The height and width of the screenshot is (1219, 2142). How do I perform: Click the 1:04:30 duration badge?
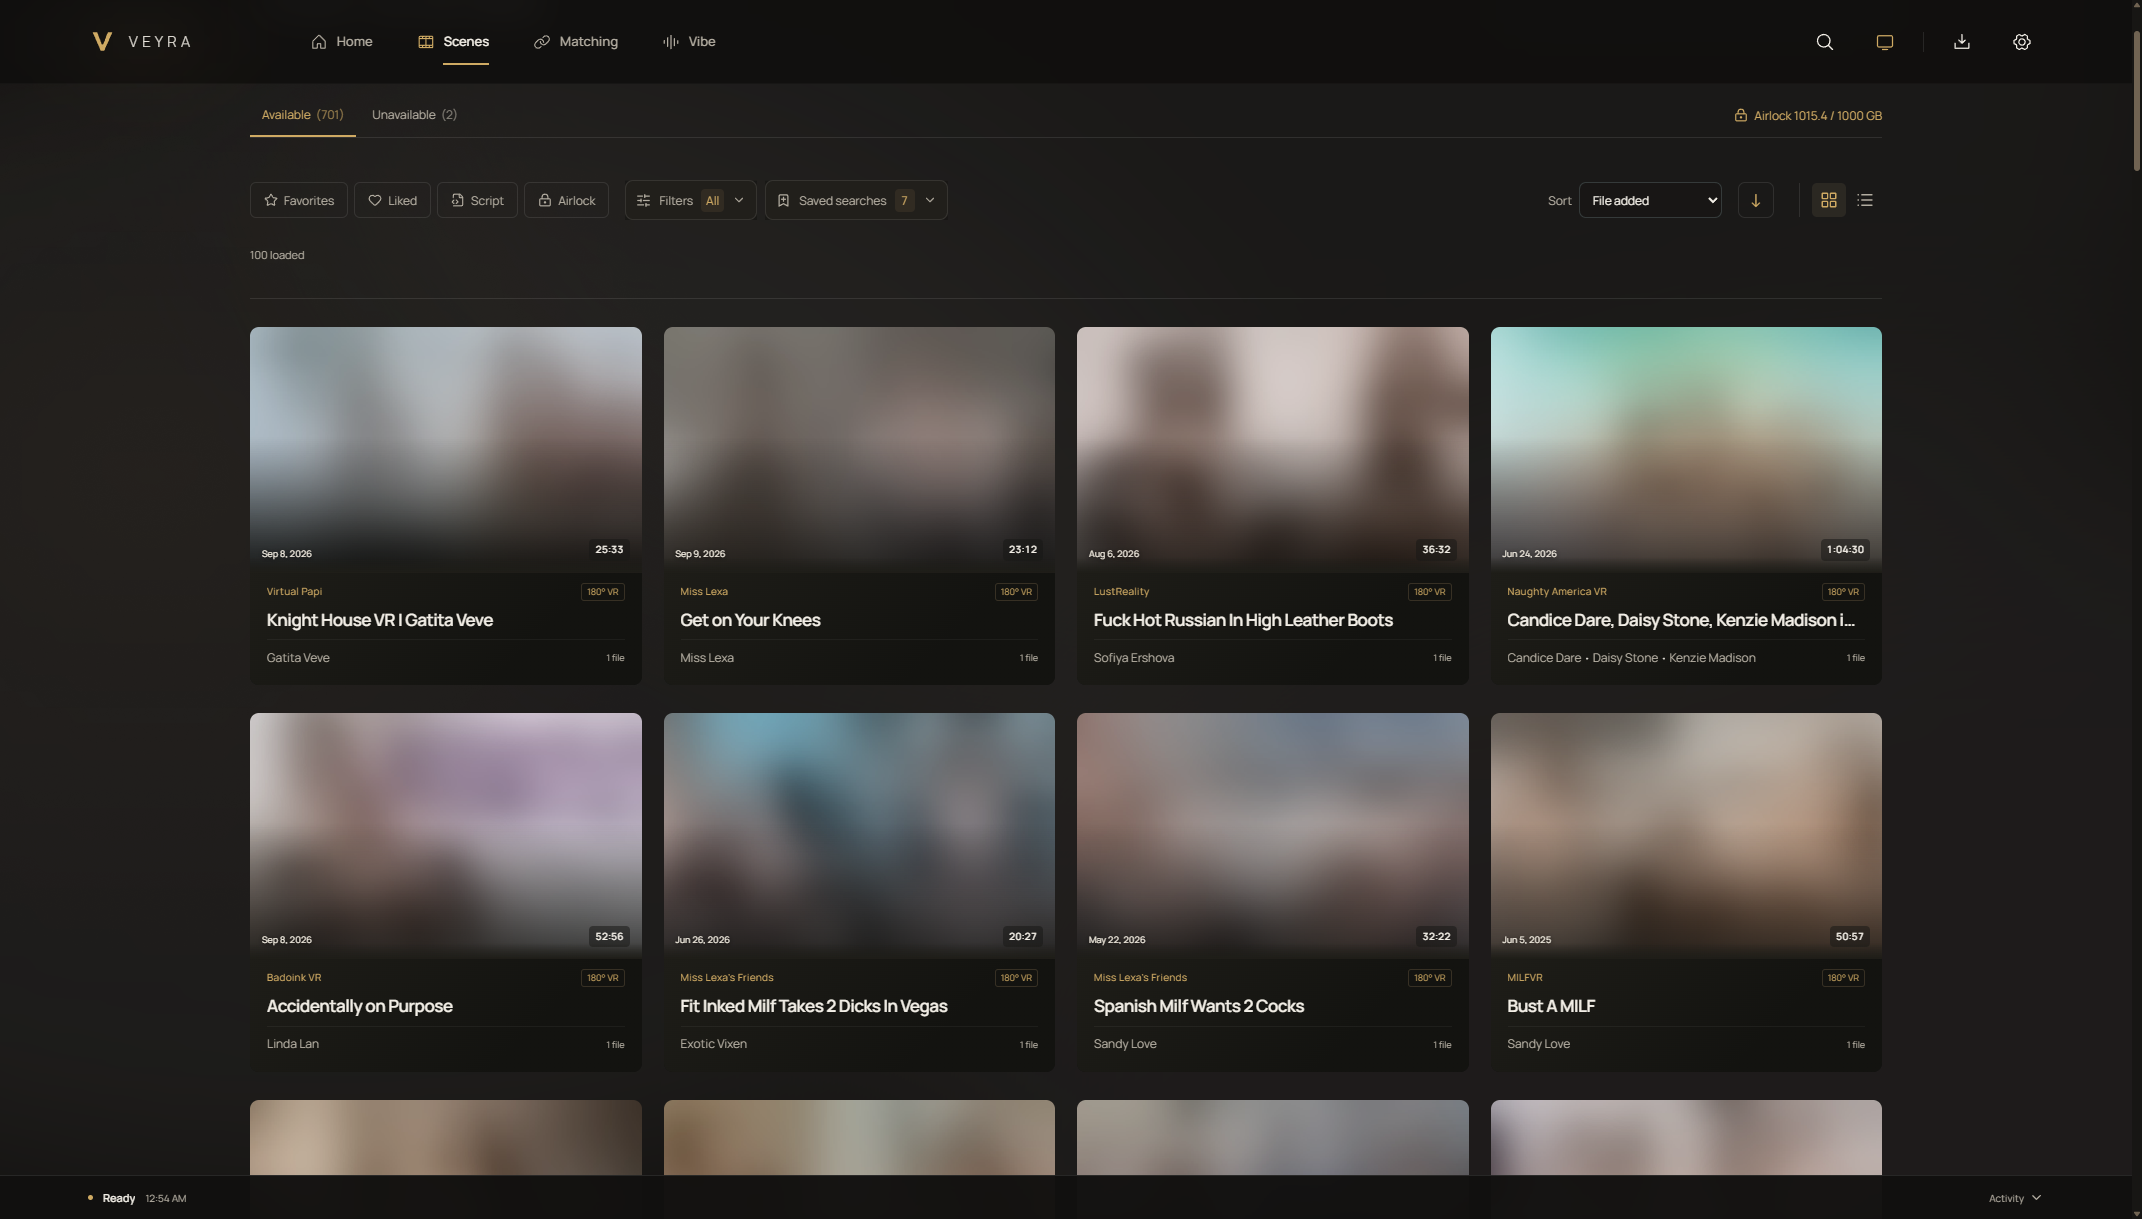[1845, 550]
